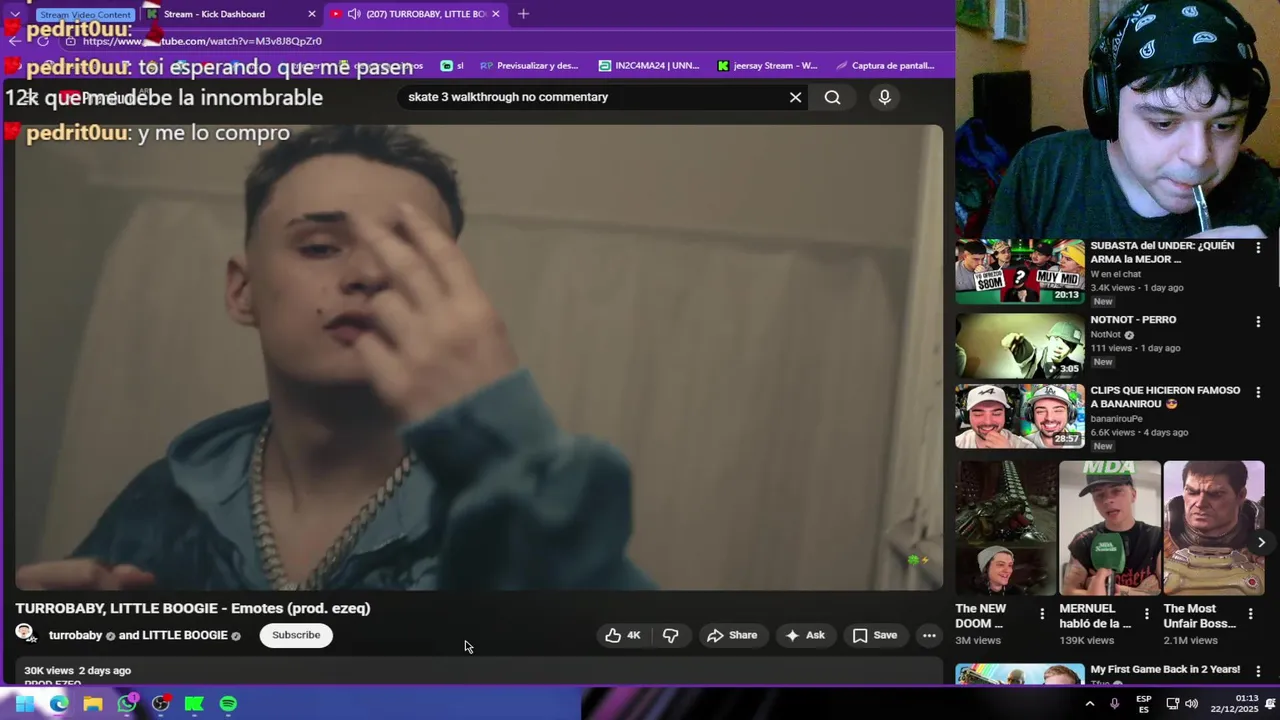This screenshot has height=720, width=1280.
Task: Open options for The Most Unfair Boss short
Action: click(x=1250, y=614)
